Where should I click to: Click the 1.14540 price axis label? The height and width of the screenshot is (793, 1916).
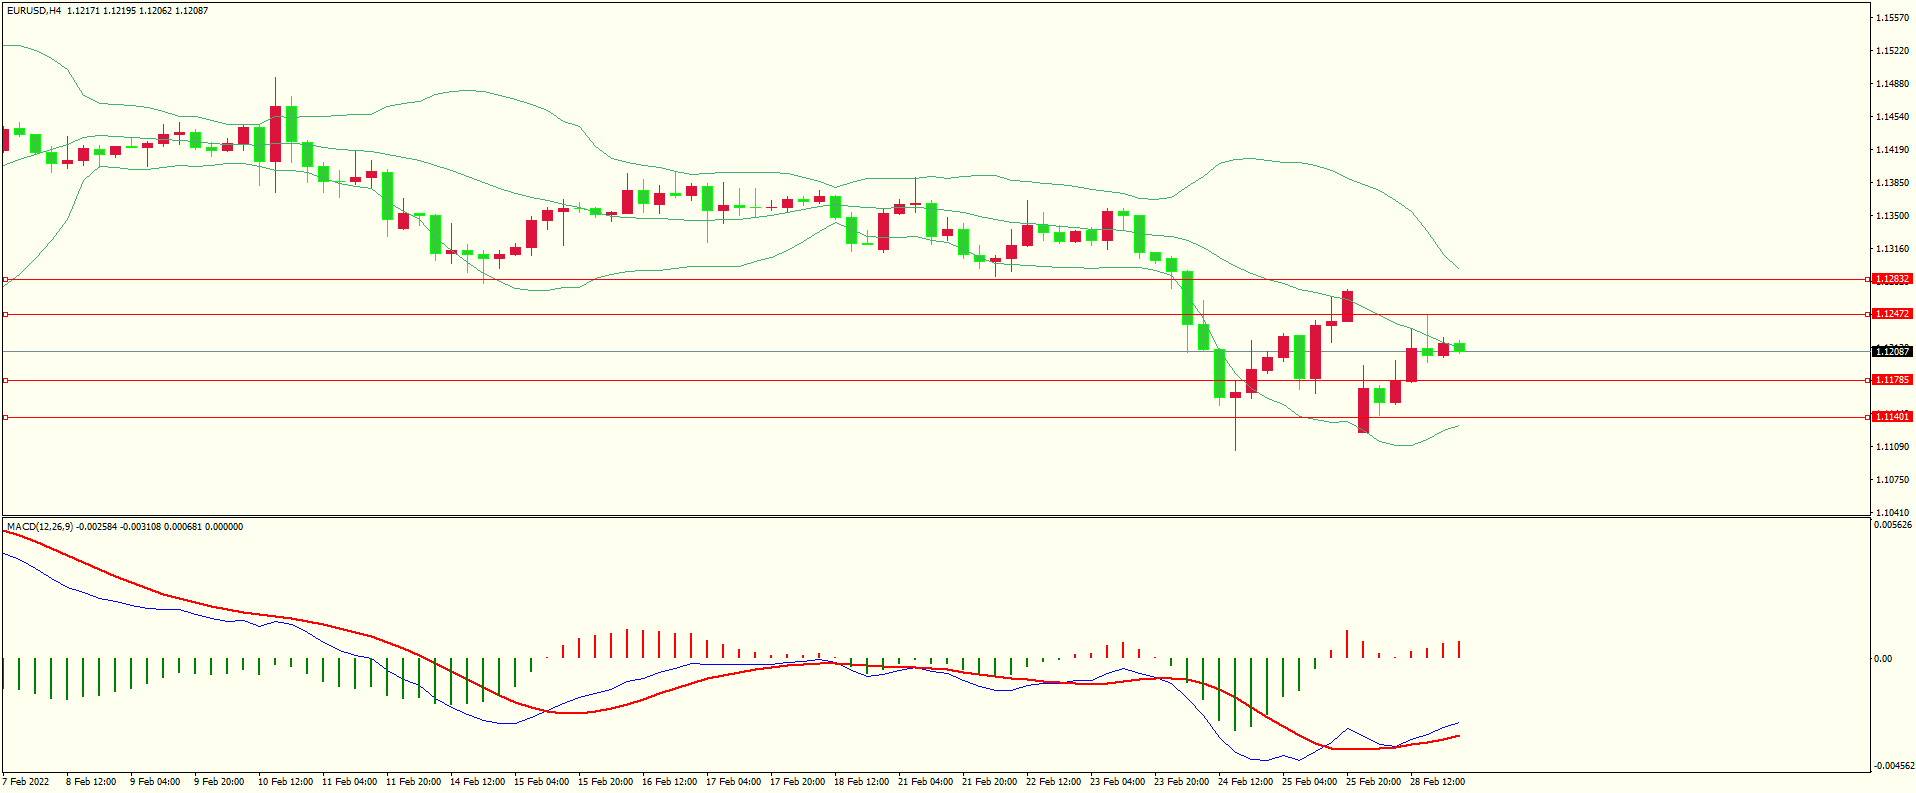click(x=1893, y=117)
